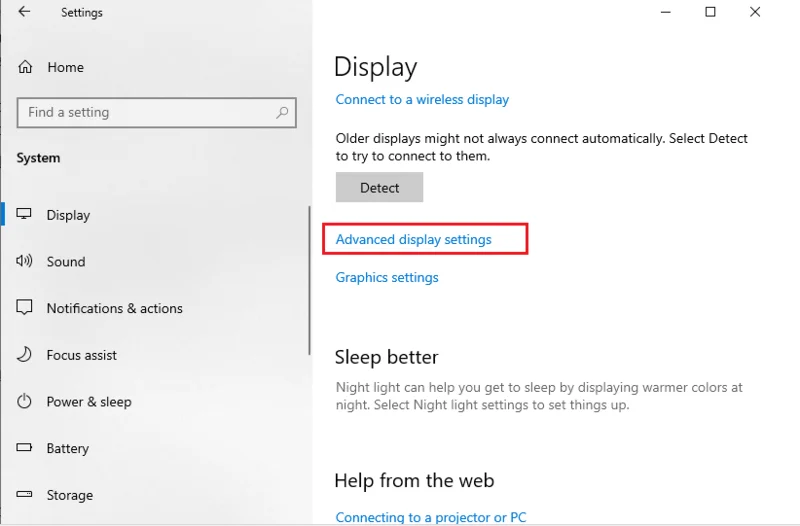Viewport: 800px width, 526px height.
Task: Click the Display monitor icon
Action: [24, 214]
